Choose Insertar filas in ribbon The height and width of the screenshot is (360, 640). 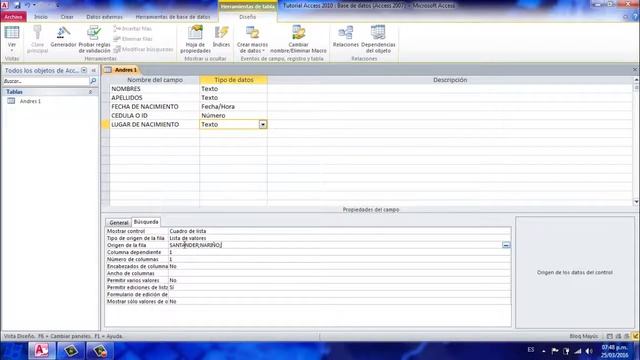[133, 29]
